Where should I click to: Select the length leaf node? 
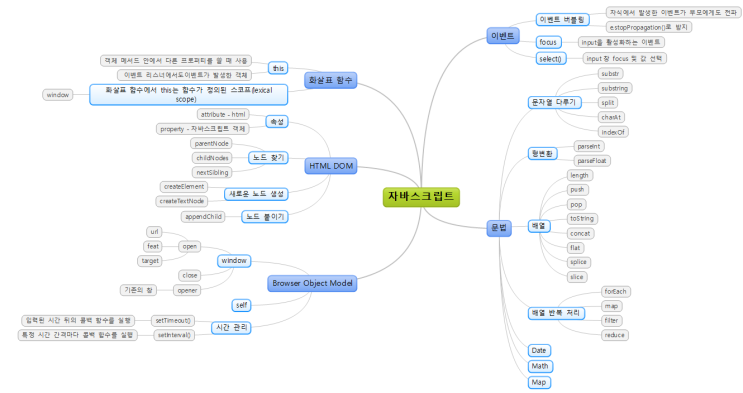(x=580, y=175)
